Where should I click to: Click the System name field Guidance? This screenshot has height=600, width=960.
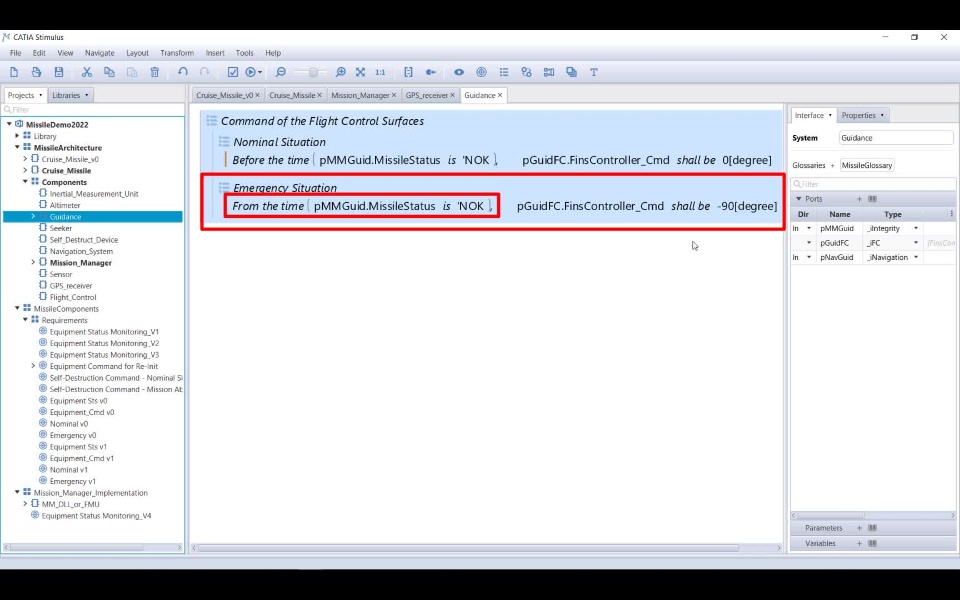pos(896,138)
